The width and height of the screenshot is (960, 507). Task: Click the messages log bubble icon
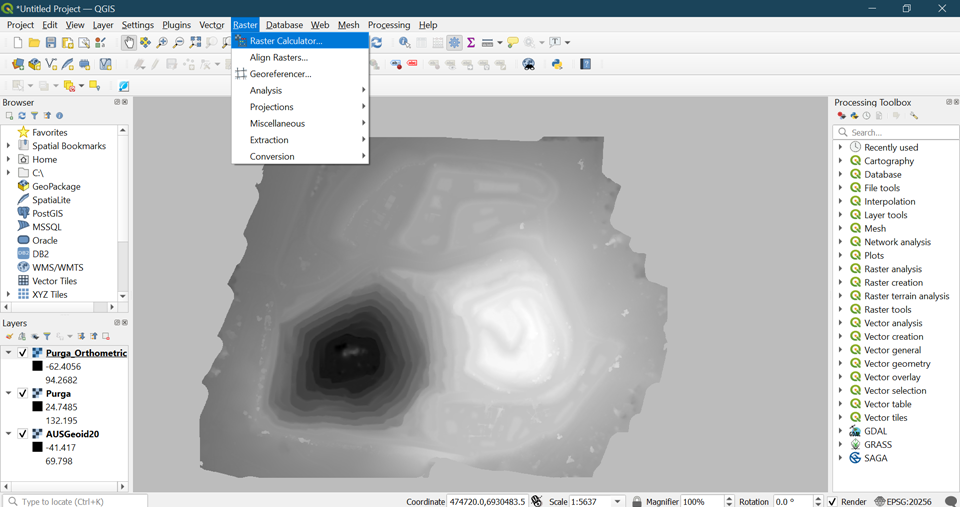pos(950,501)
